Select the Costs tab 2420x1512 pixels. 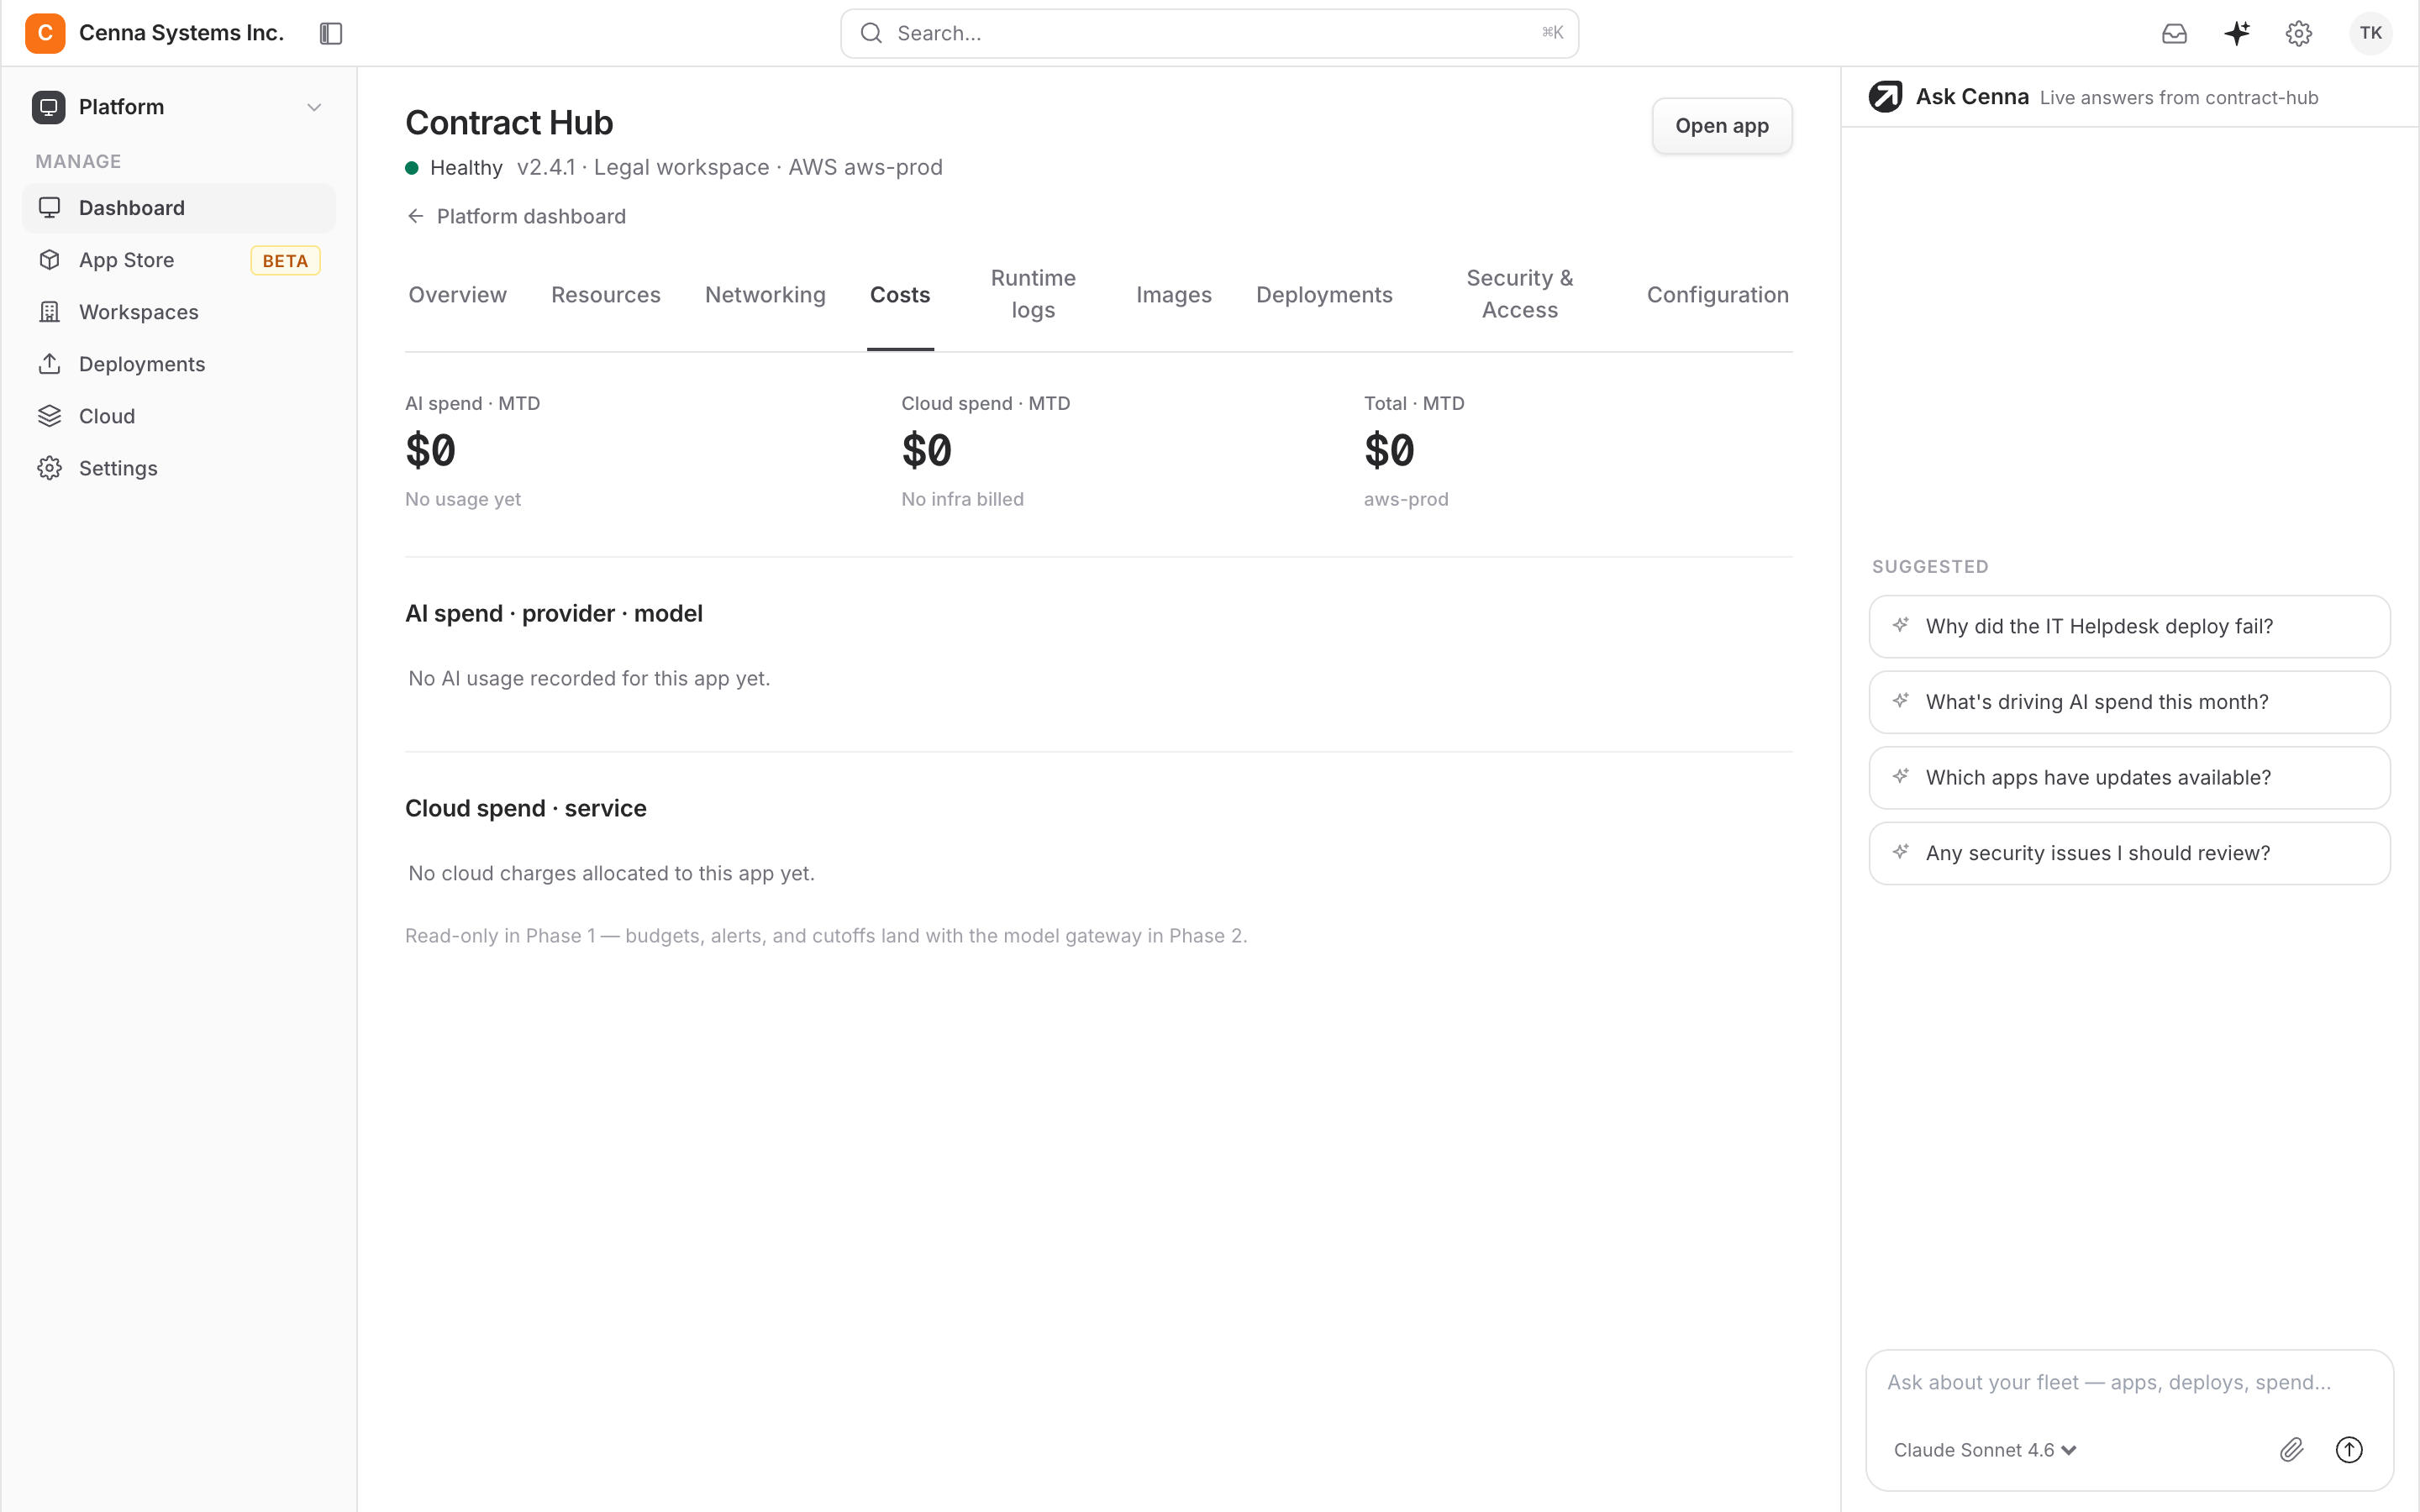[x=900, y=295]
